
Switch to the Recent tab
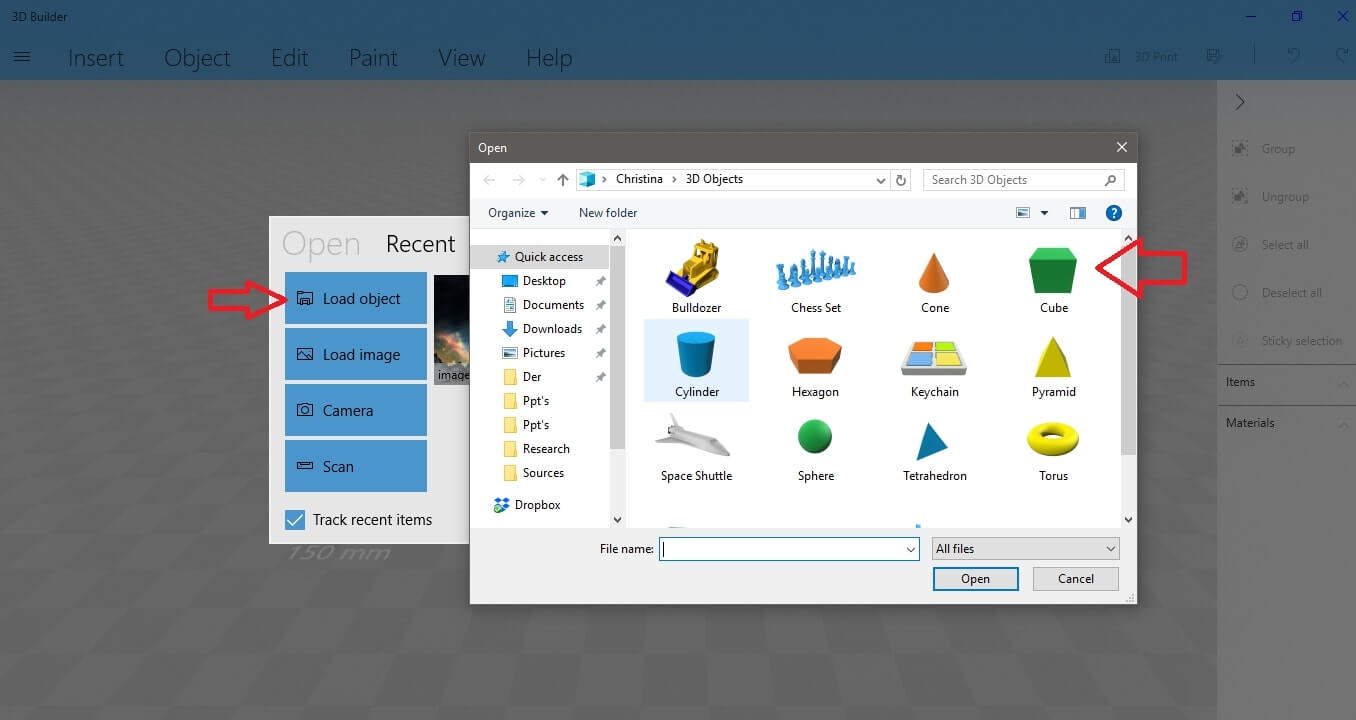[x=420, y=244]
